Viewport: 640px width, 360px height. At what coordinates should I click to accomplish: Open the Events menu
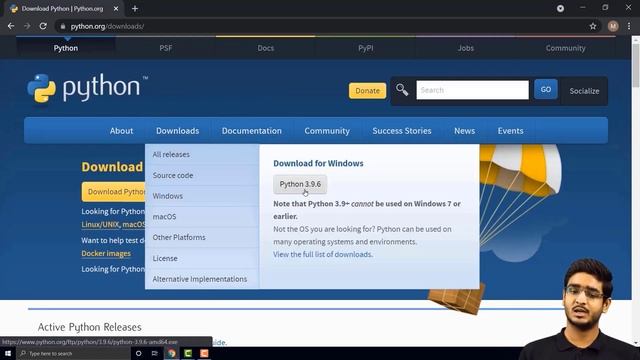510,131
